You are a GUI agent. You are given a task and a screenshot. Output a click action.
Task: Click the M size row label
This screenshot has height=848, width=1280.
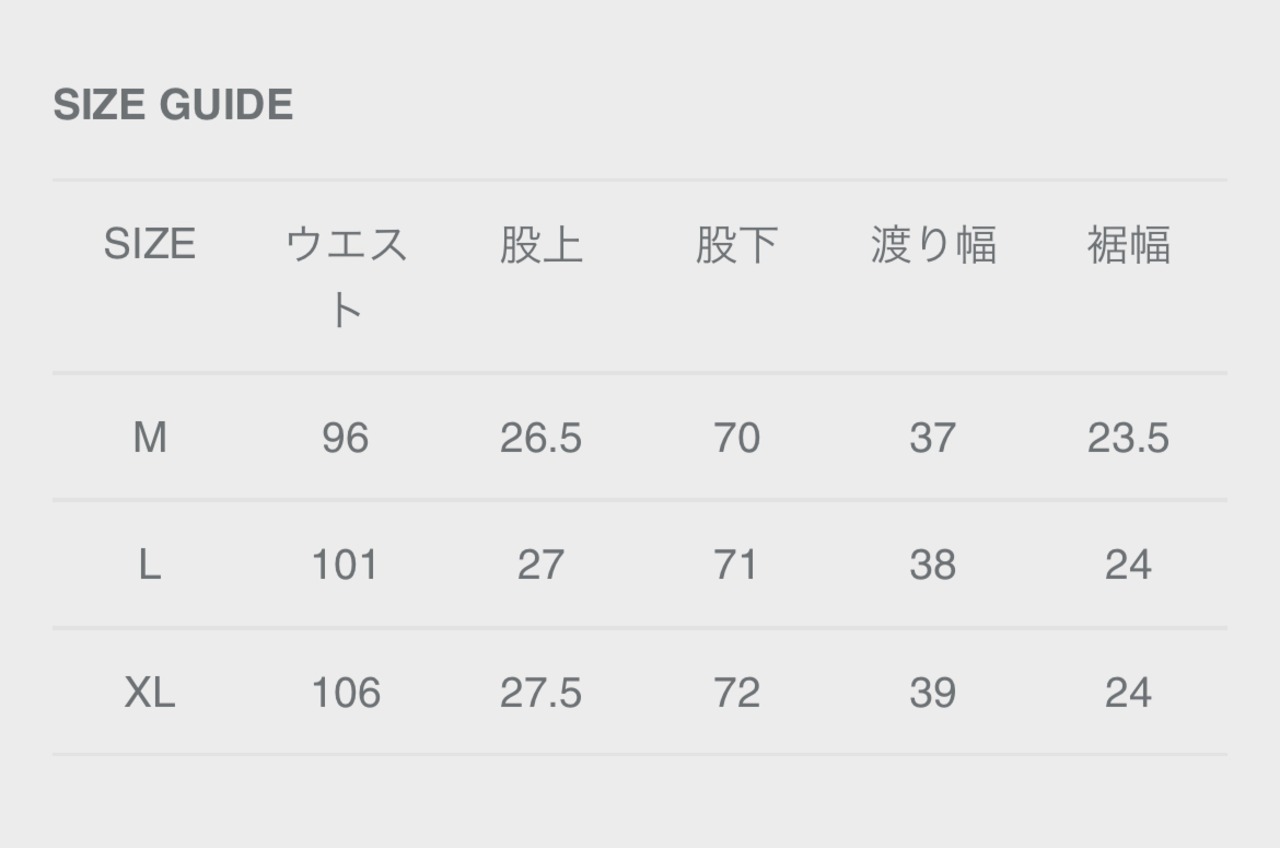150,438
